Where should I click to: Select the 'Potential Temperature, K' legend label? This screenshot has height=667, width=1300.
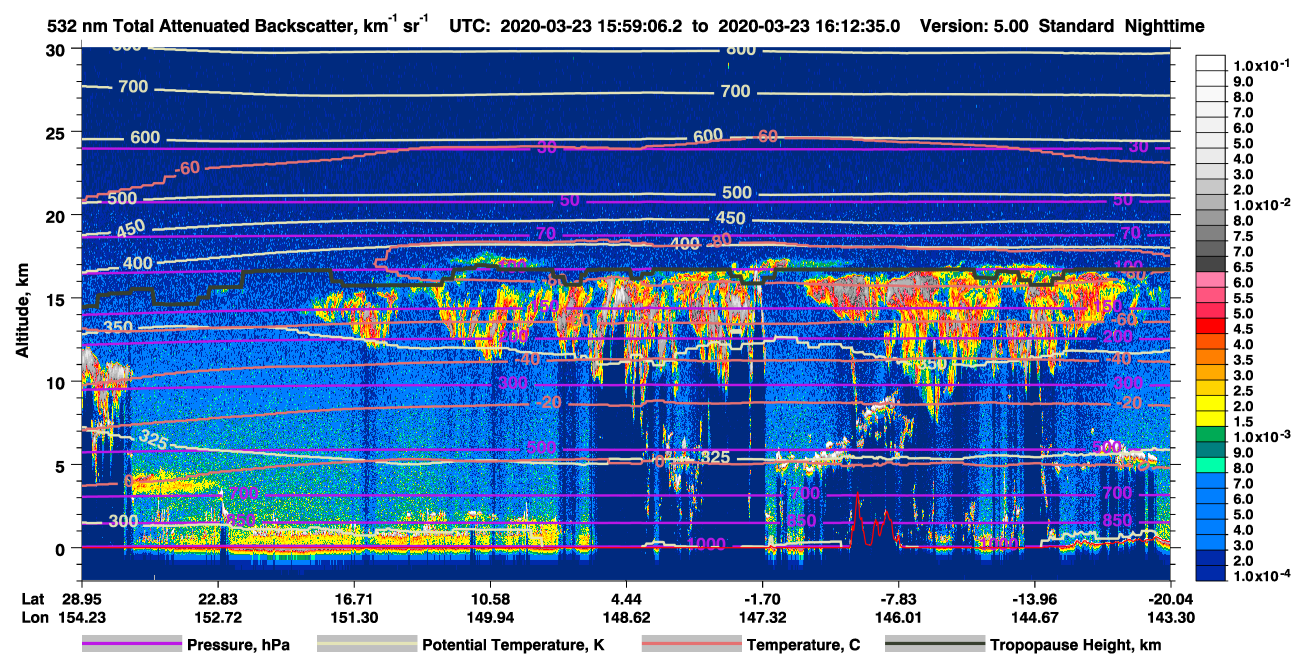click(x=511, y=645)
